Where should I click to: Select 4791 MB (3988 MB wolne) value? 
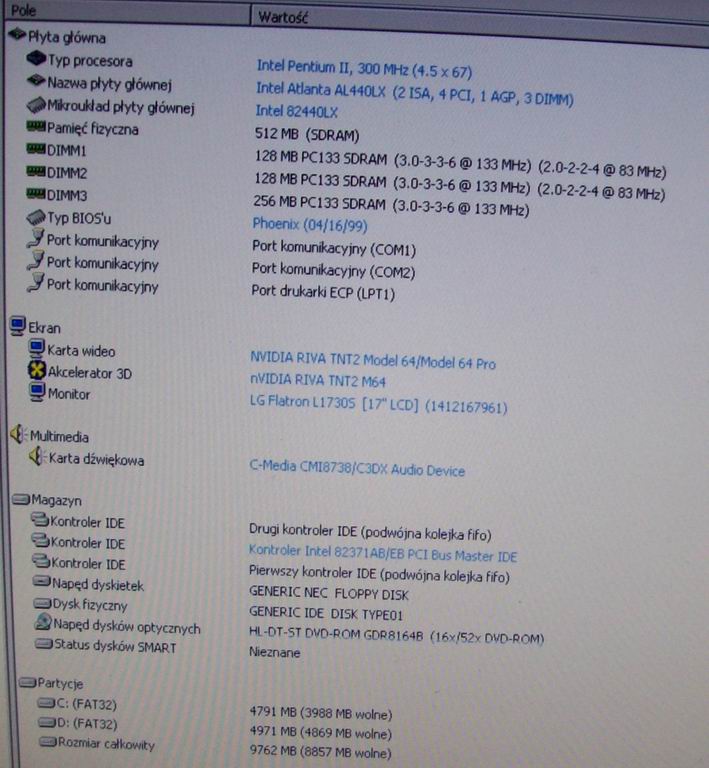[x=321, y=713]
